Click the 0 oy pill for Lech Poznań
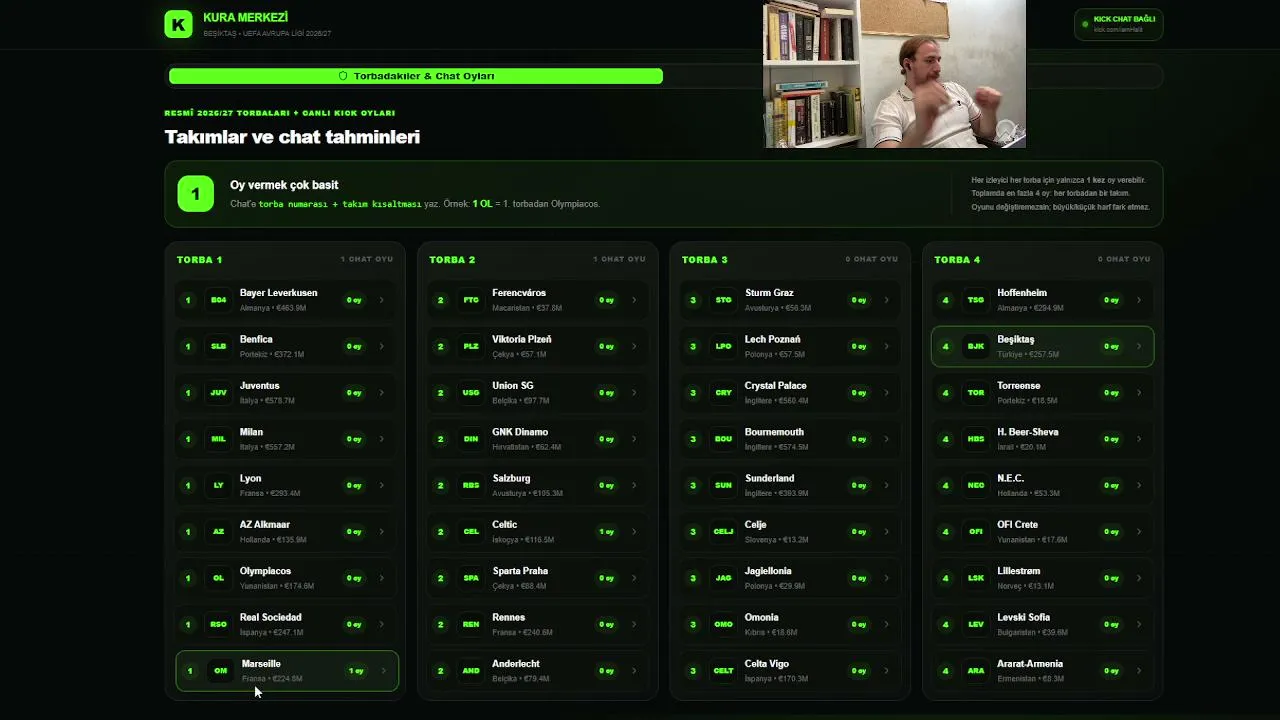The image size is (1280, 720). tap(859, 346)
